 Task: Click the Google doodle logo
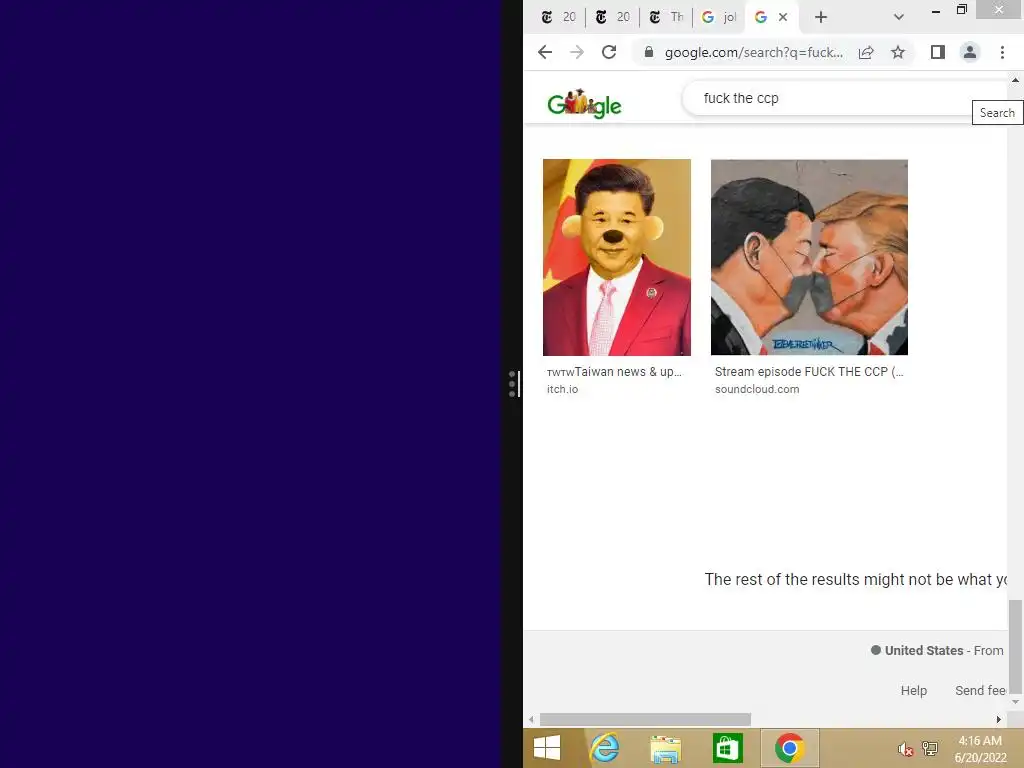[x=584, y=104]
